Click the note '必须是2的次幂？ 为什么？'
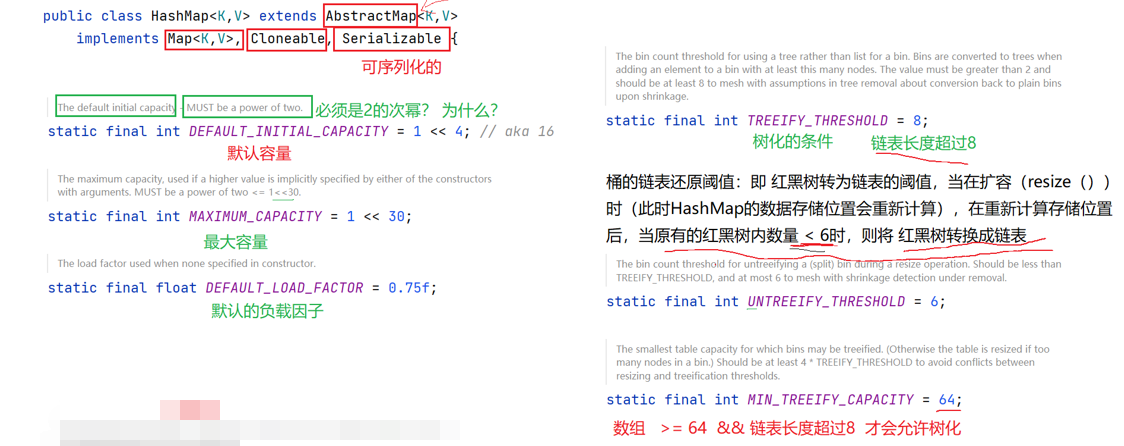This screenshot has height=446, width=1124. click(x=407, y=110)
